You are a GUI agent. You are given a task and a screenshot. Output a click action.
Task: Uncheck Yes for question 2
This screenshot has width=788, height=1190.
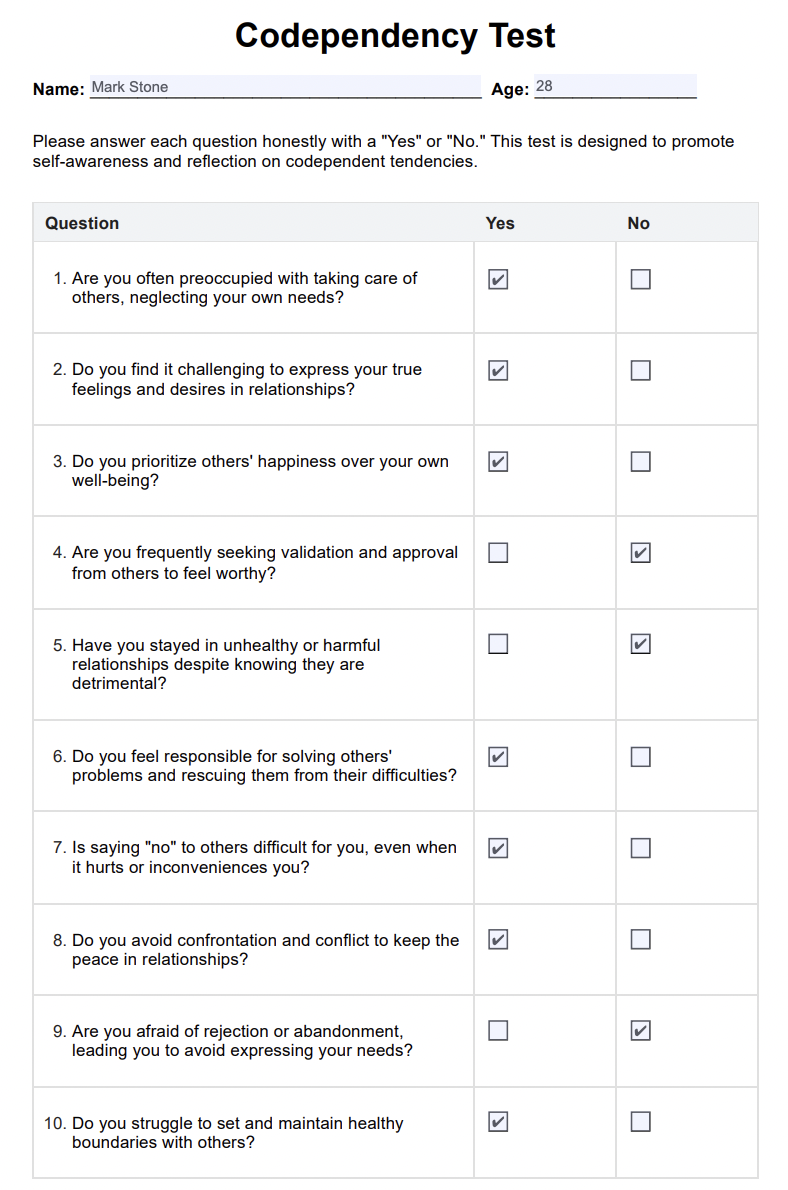click(x=498, y=371)
